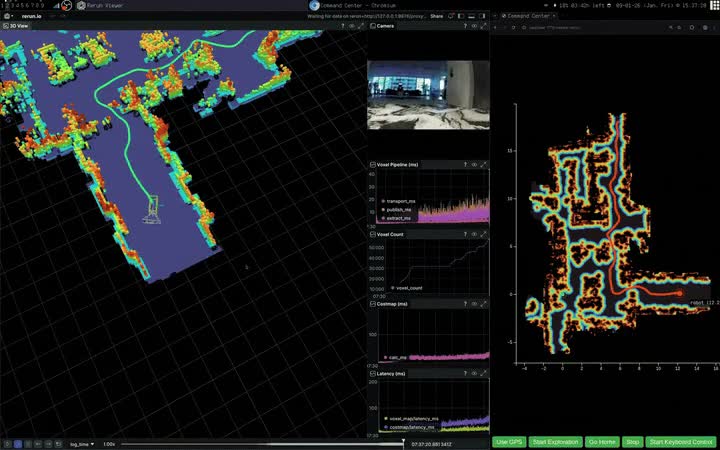Click the timeline playhead marker
Screen dimensions: 720x450
[x=403, y=443]
